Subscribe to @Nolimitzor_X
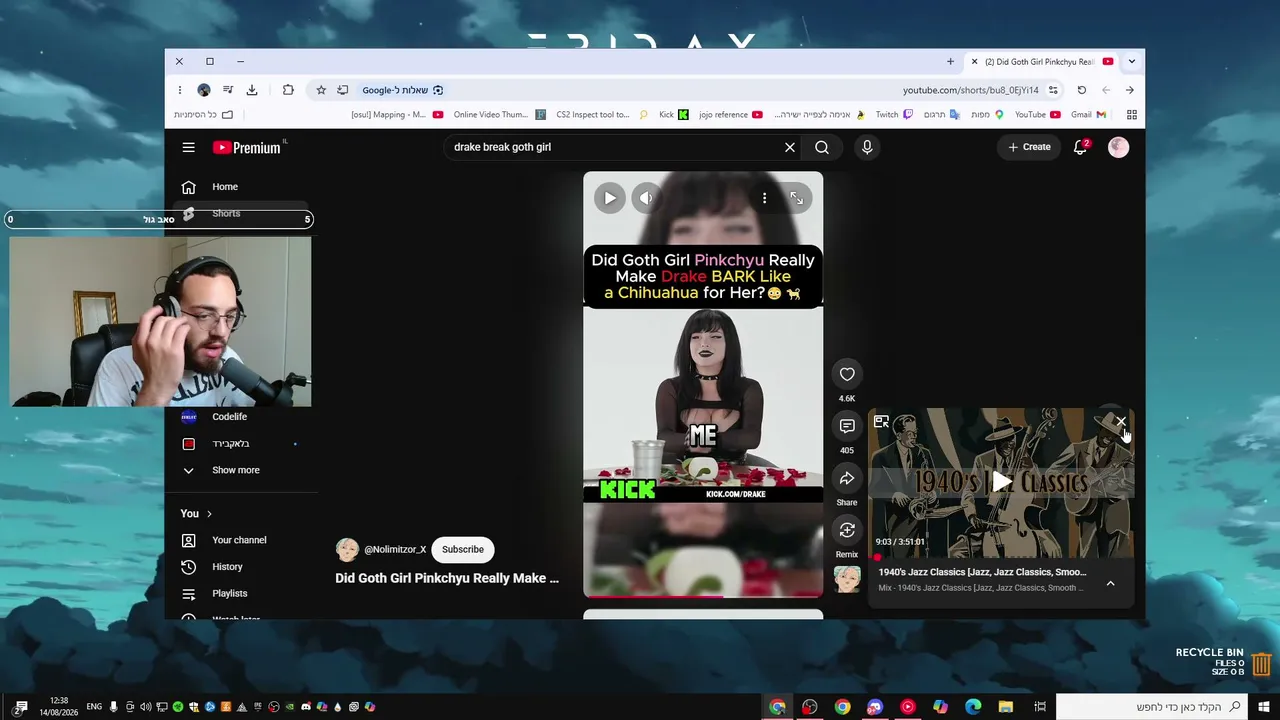Image resolution: width=1280 pixels, height=720 pixels. [463, 549]
